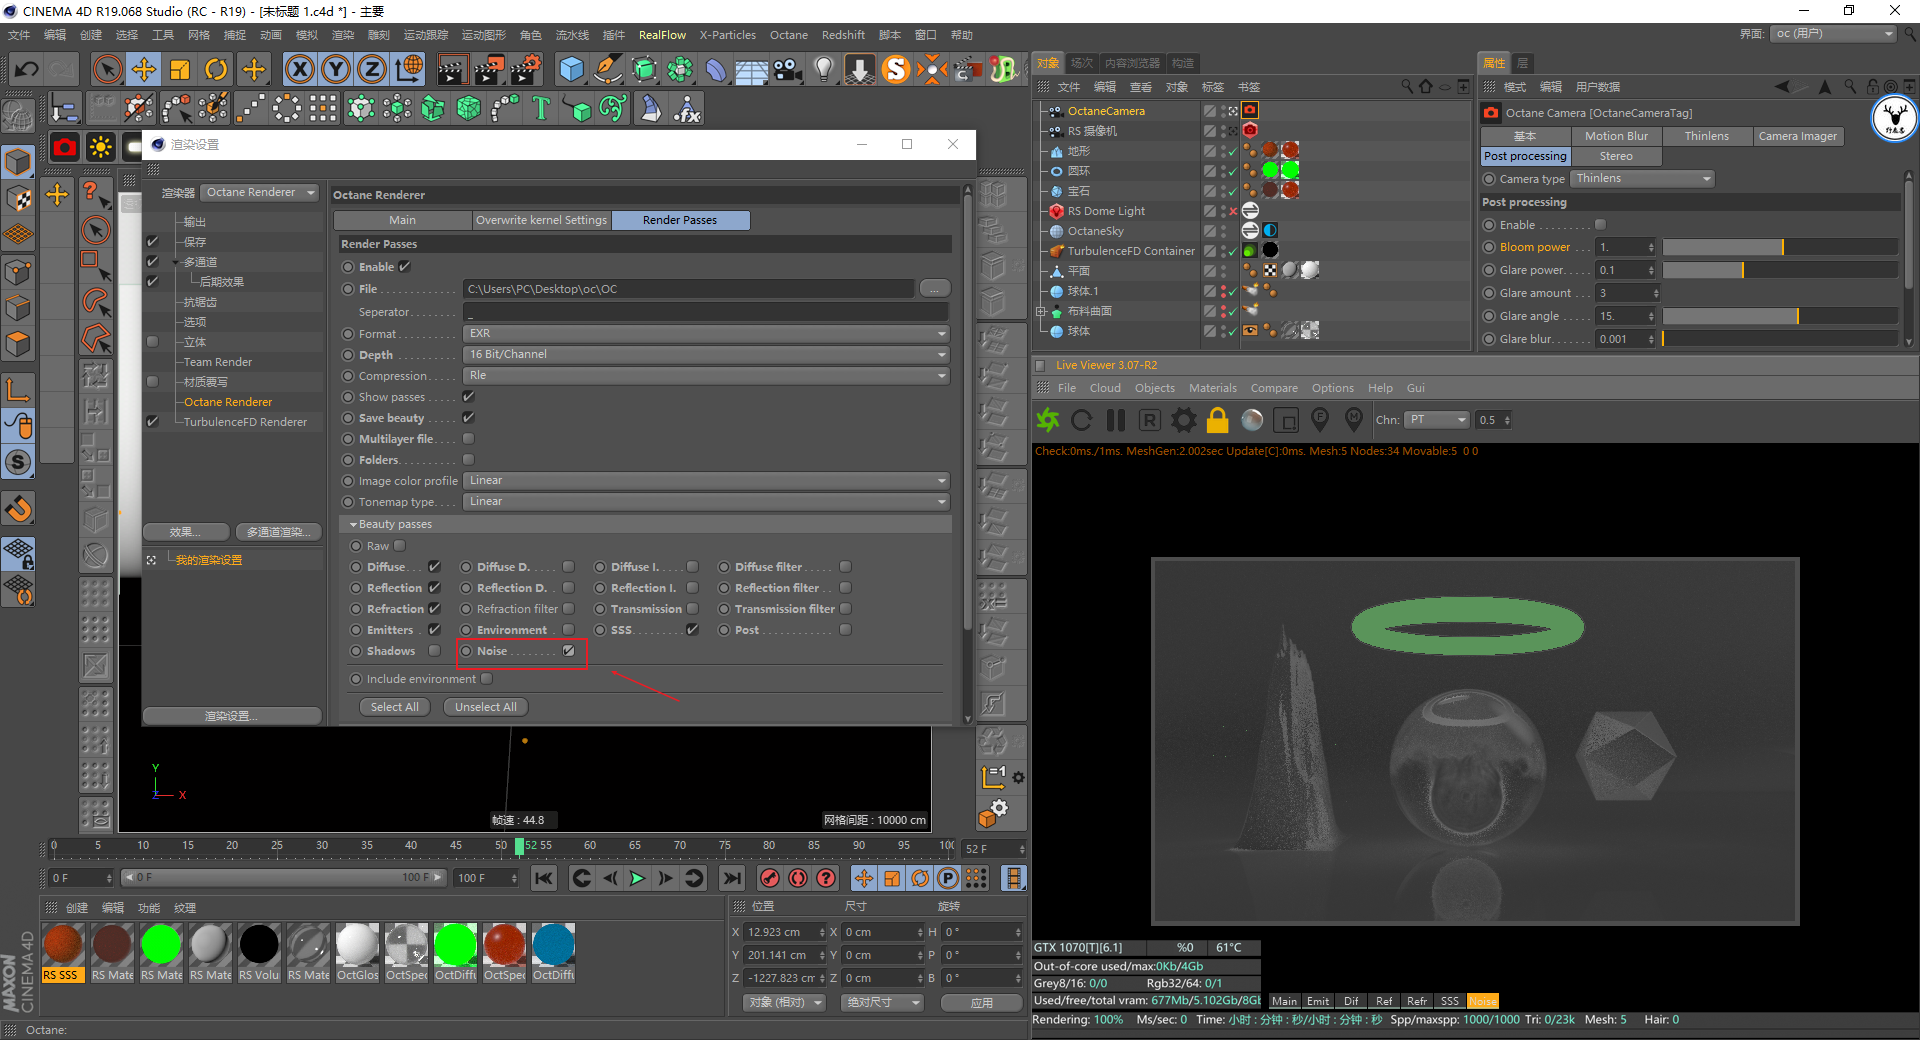Toggle the Save beauty checkbox
The width and height of the screenshot is (1920, 1040).
468,418
